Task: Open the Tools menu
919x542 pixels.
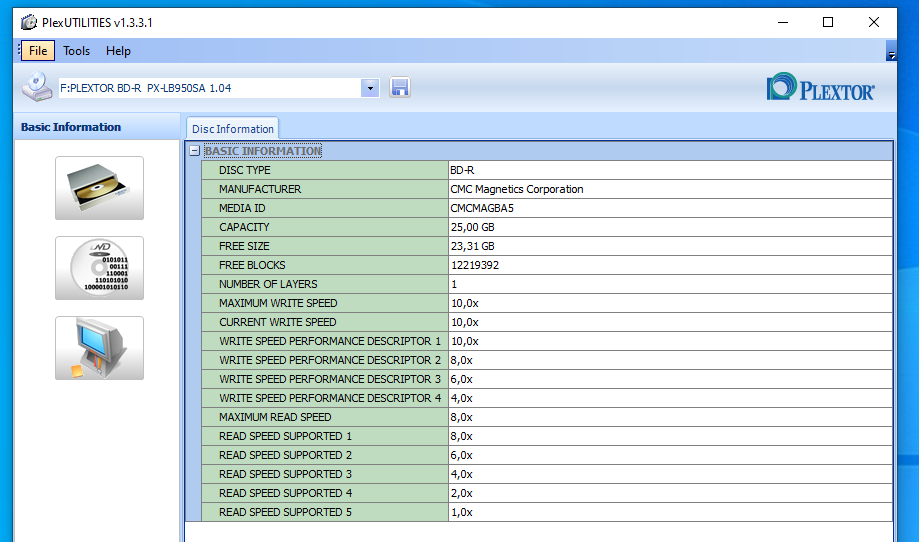Action: (x=76, y=51)
